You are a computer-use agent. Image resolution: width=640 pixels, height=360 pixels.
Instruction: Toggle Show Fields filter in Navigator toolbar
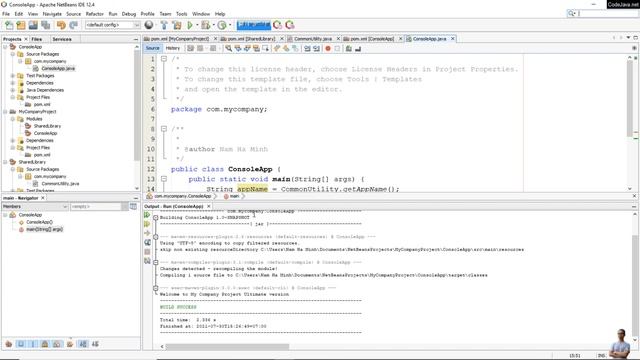(21, 344)
